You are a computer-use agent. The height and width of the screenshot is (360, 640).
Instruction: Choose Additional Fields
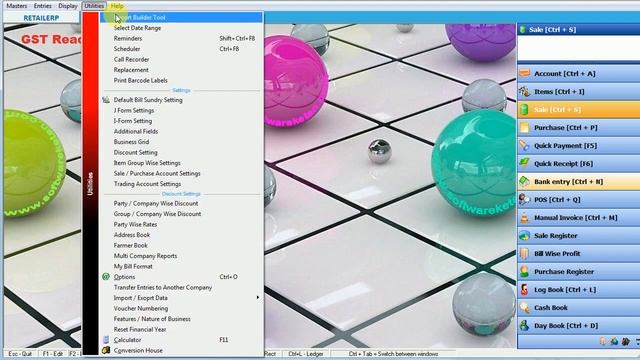pos(136,131)
